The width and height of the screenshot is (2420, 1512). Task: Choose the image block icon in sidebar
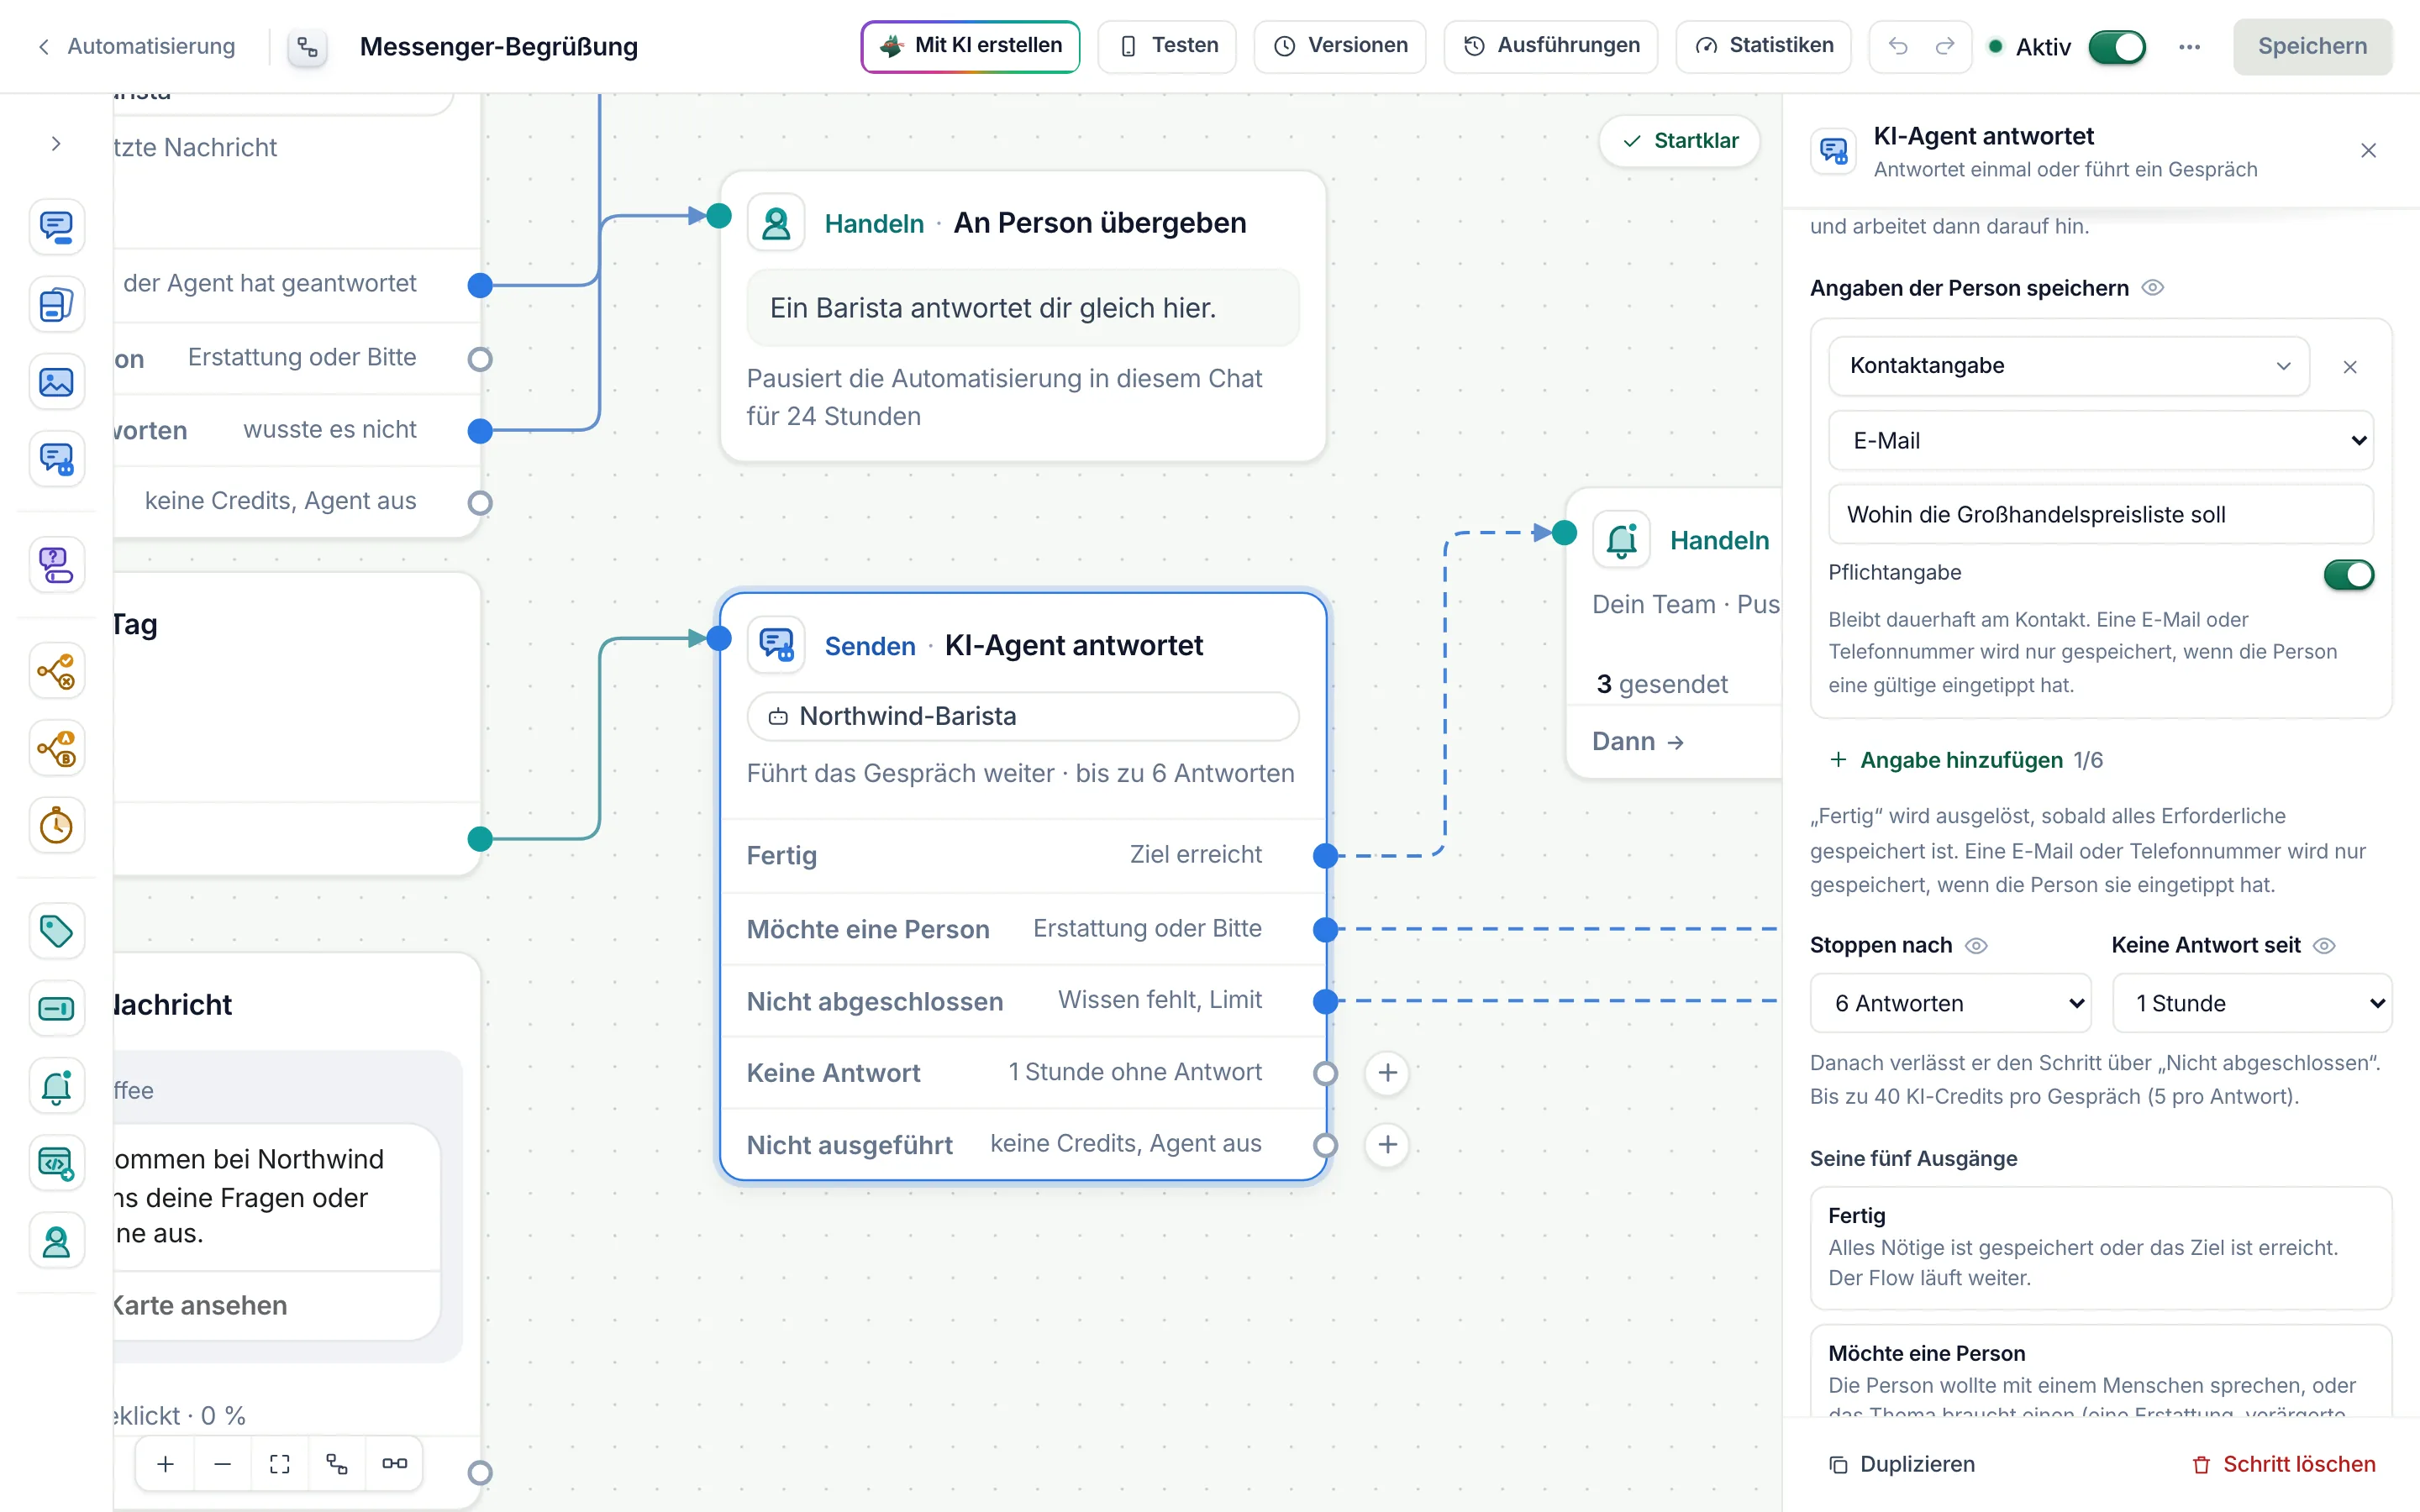(x=56, y=382)
